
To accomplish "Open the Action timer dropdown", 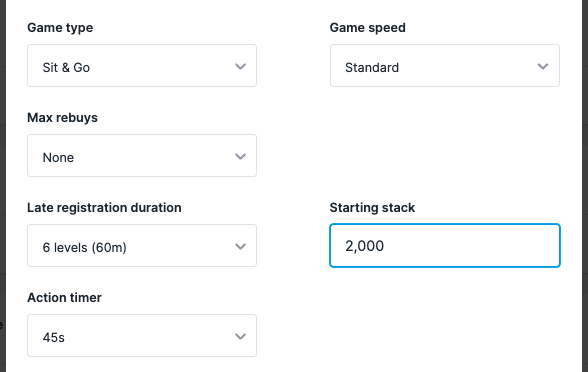I will pyautogui.click(x=142, y=336).
